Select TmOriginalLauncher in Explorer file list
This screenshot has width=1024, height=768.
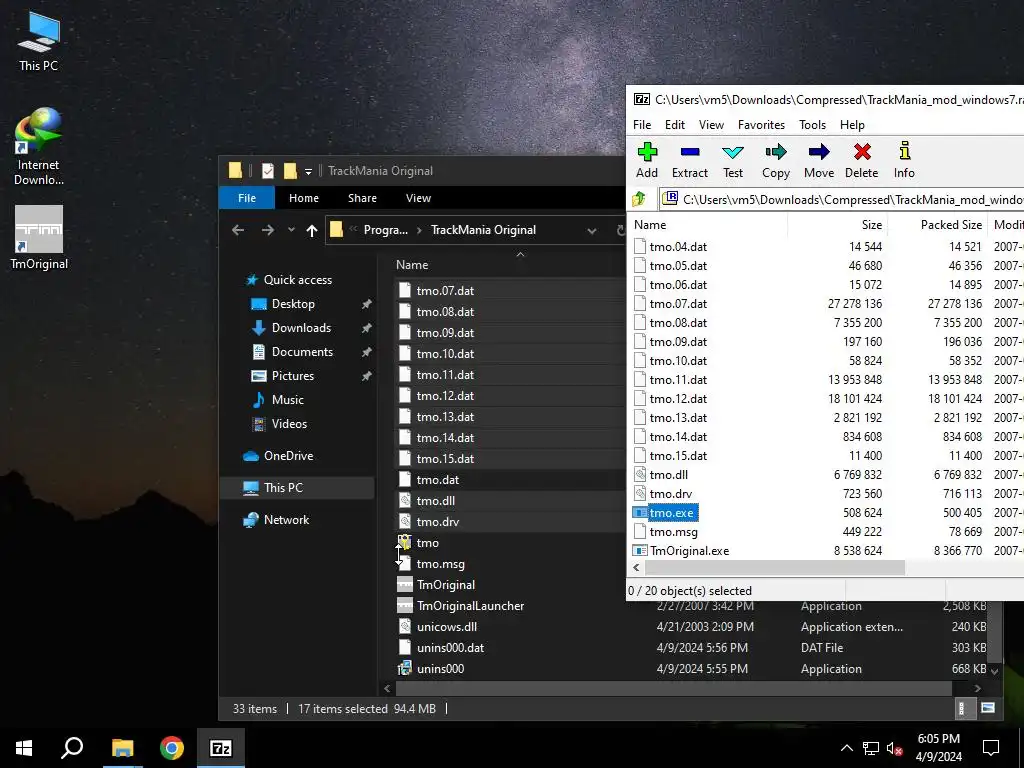(x=470, y=605)
